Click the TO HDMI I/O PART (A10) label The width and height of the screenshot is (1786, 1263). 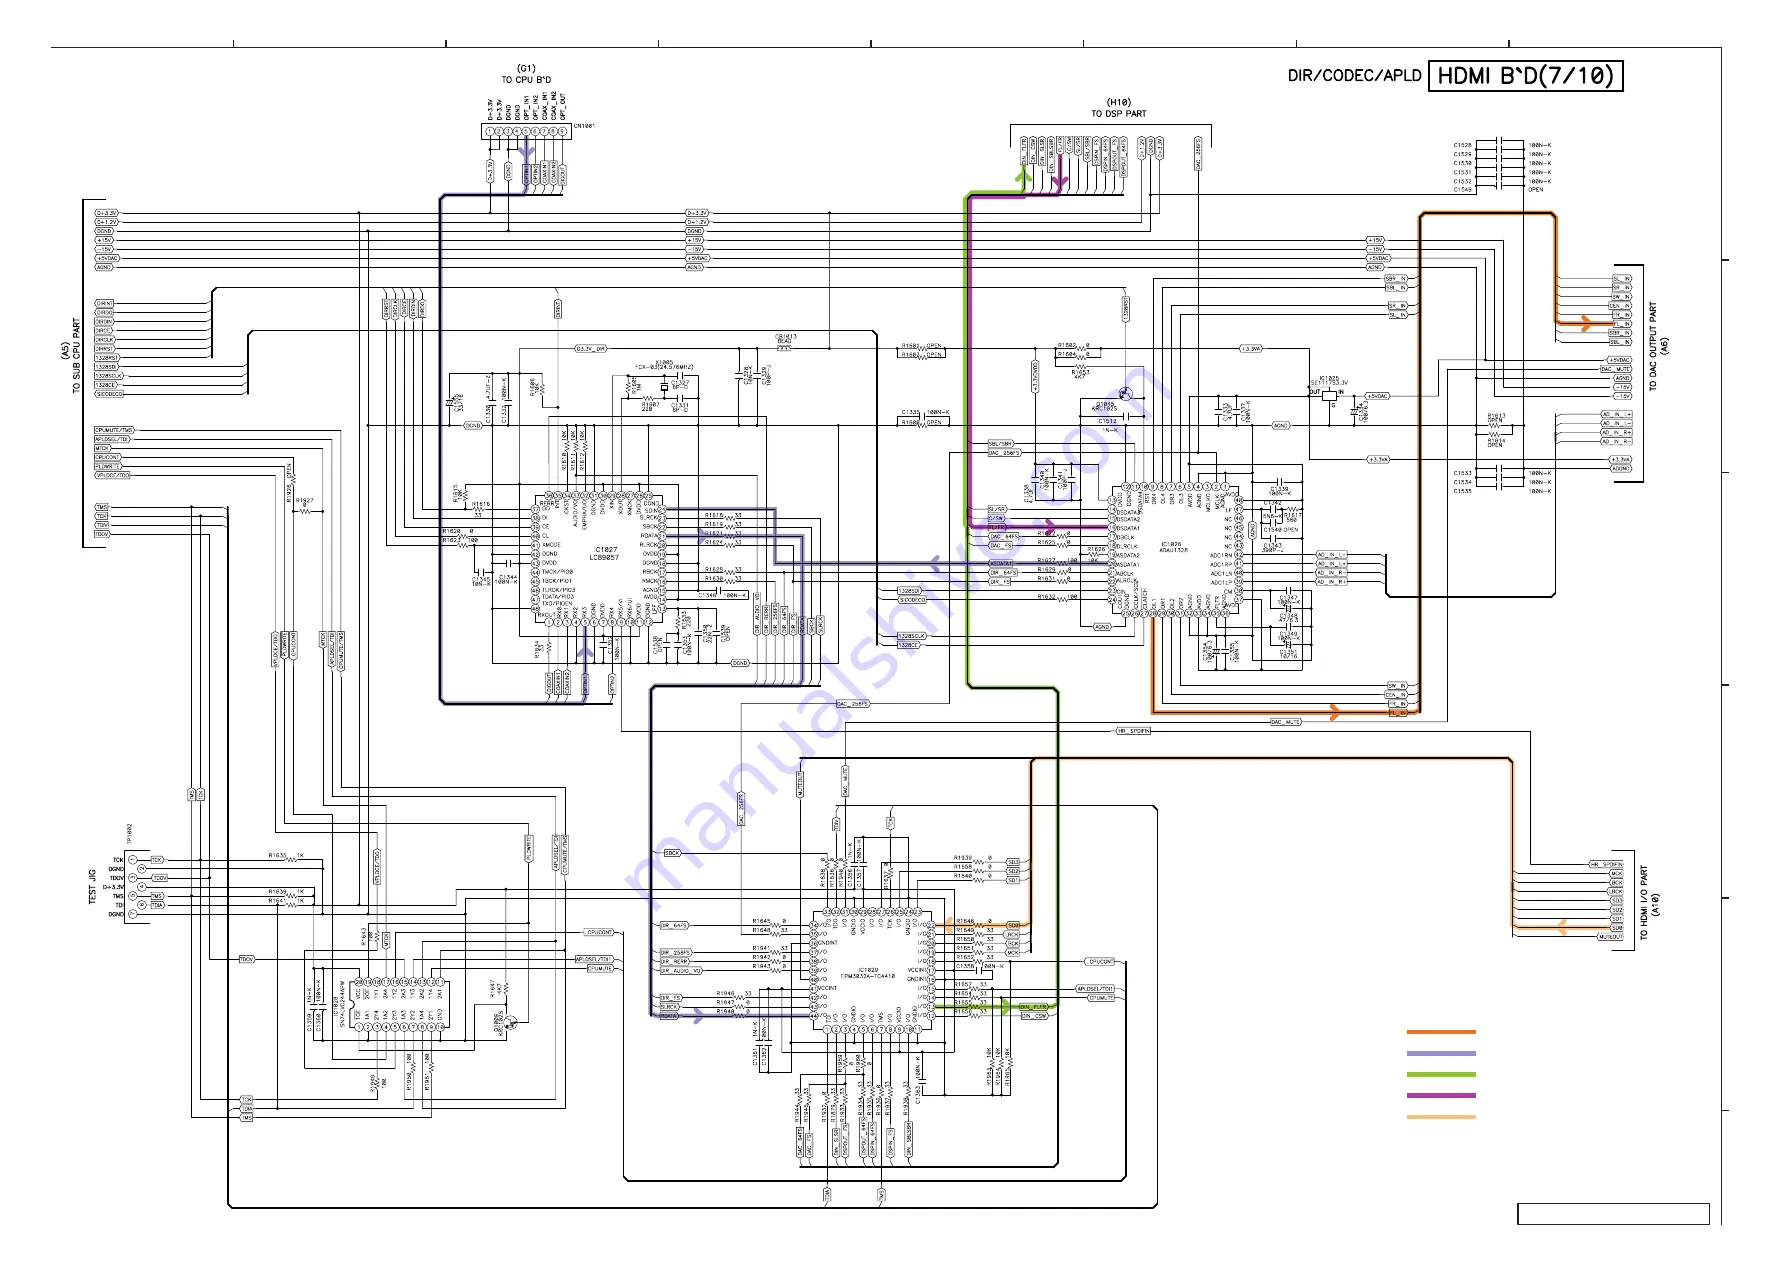point(1648,902)
